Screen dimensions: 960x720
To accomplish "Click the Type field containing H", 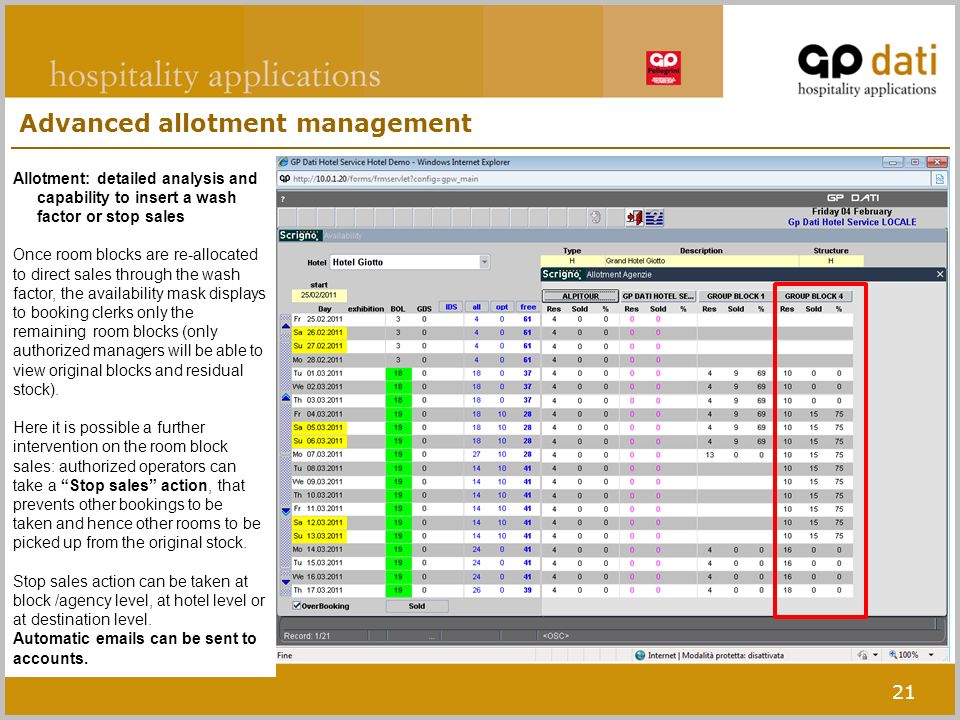I will tap(572, 261).
